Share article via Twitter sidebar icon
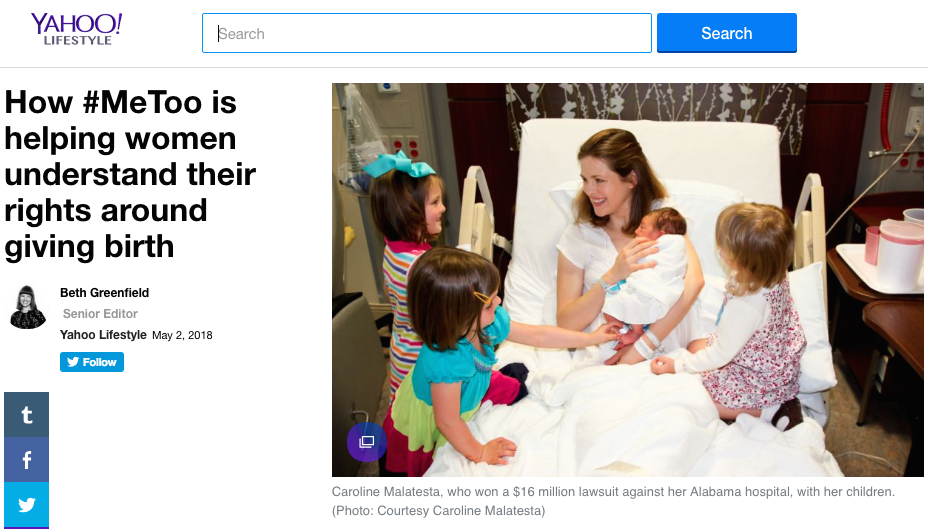 click(x=27, y=505)
